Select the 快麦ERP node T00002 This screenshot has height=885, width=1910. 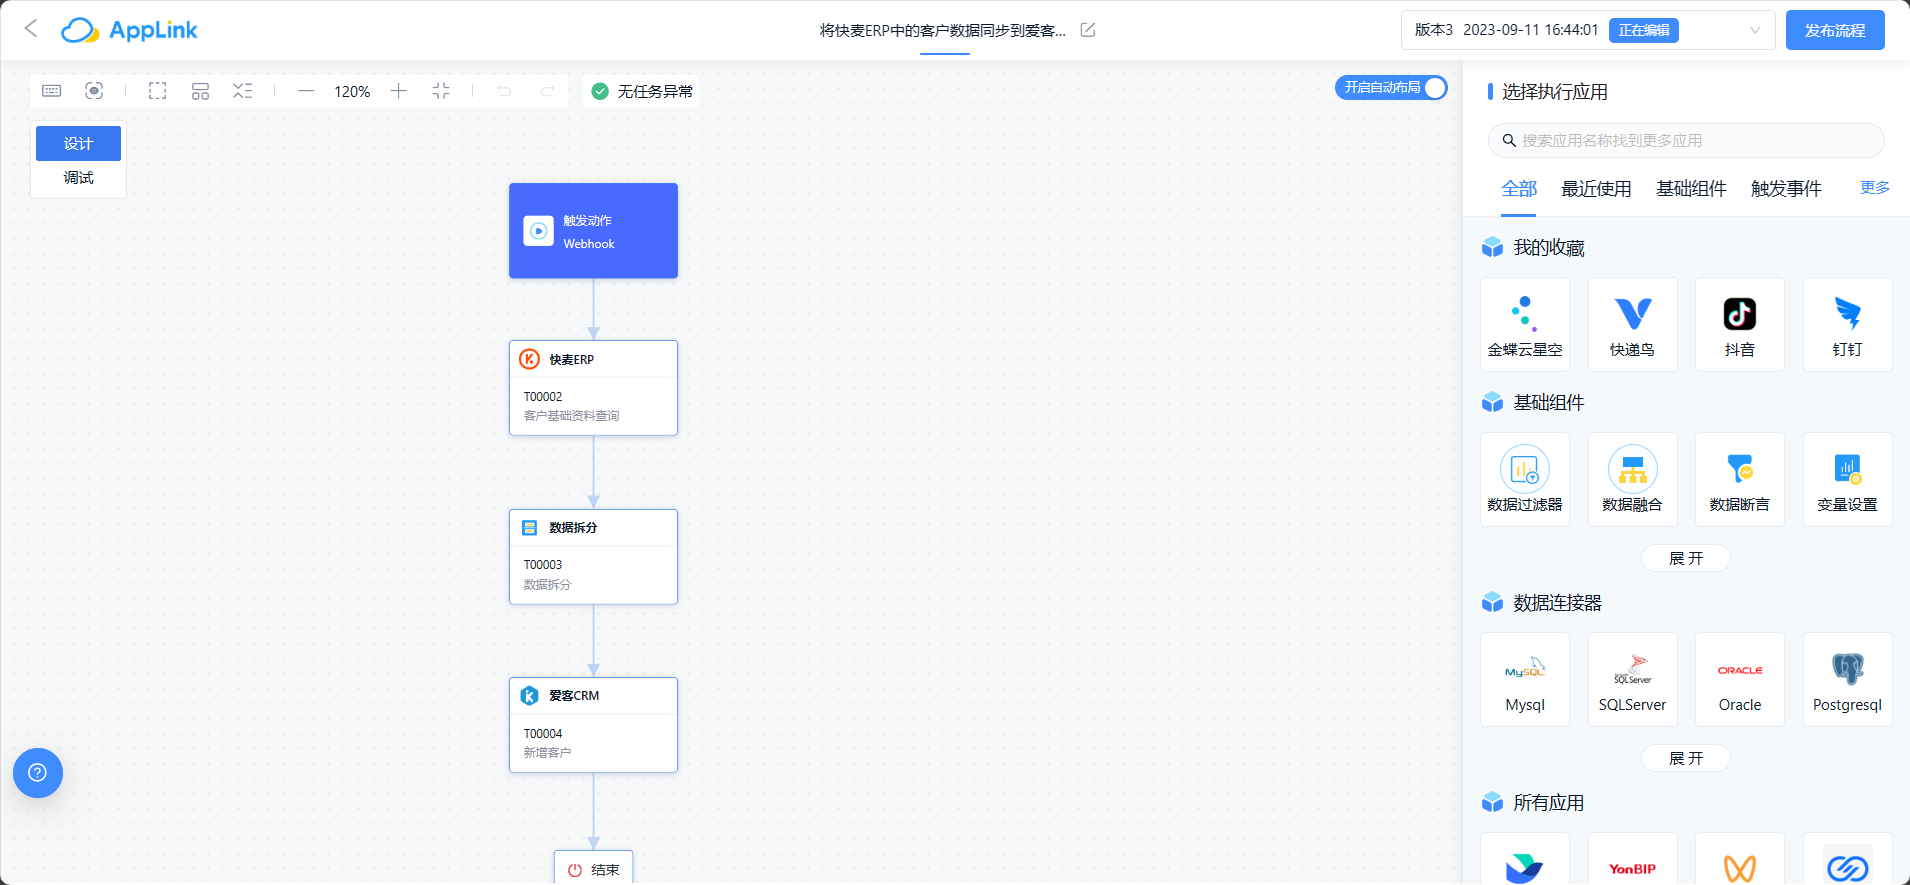(593, 388)
